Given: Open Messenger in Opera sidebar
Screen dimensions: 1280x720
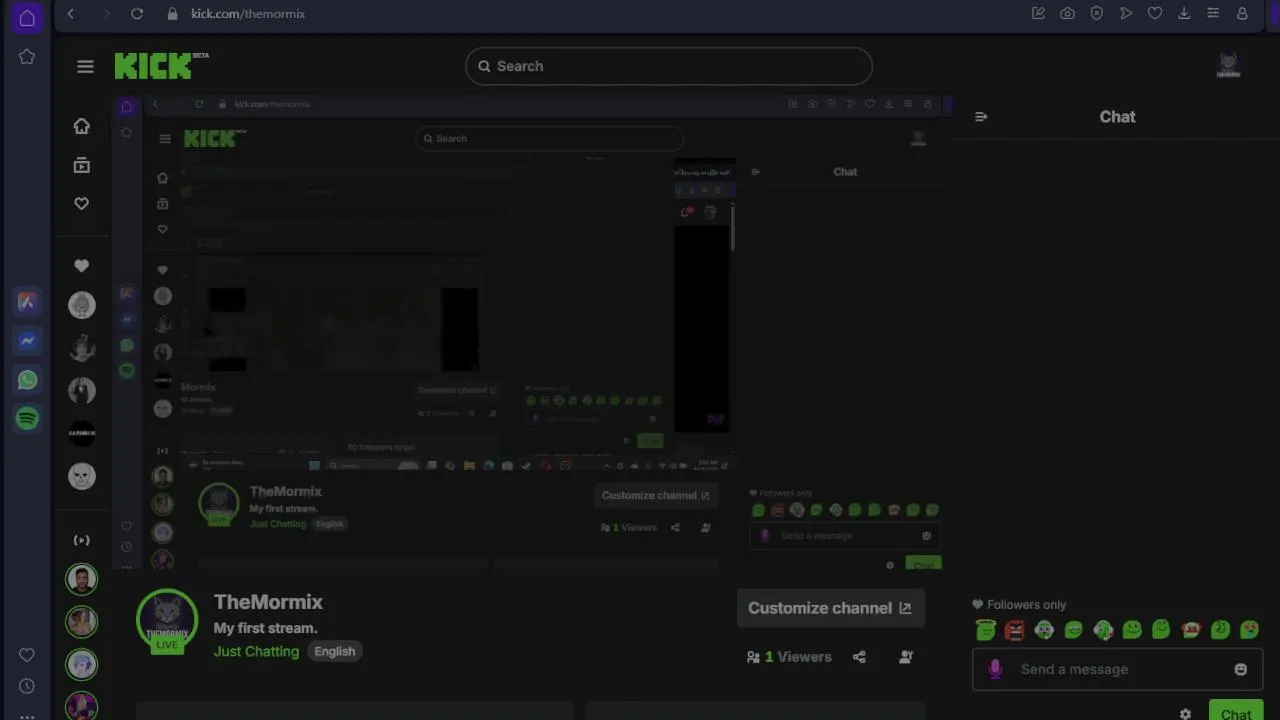Looking at the screenshot, I should [27, 341].
